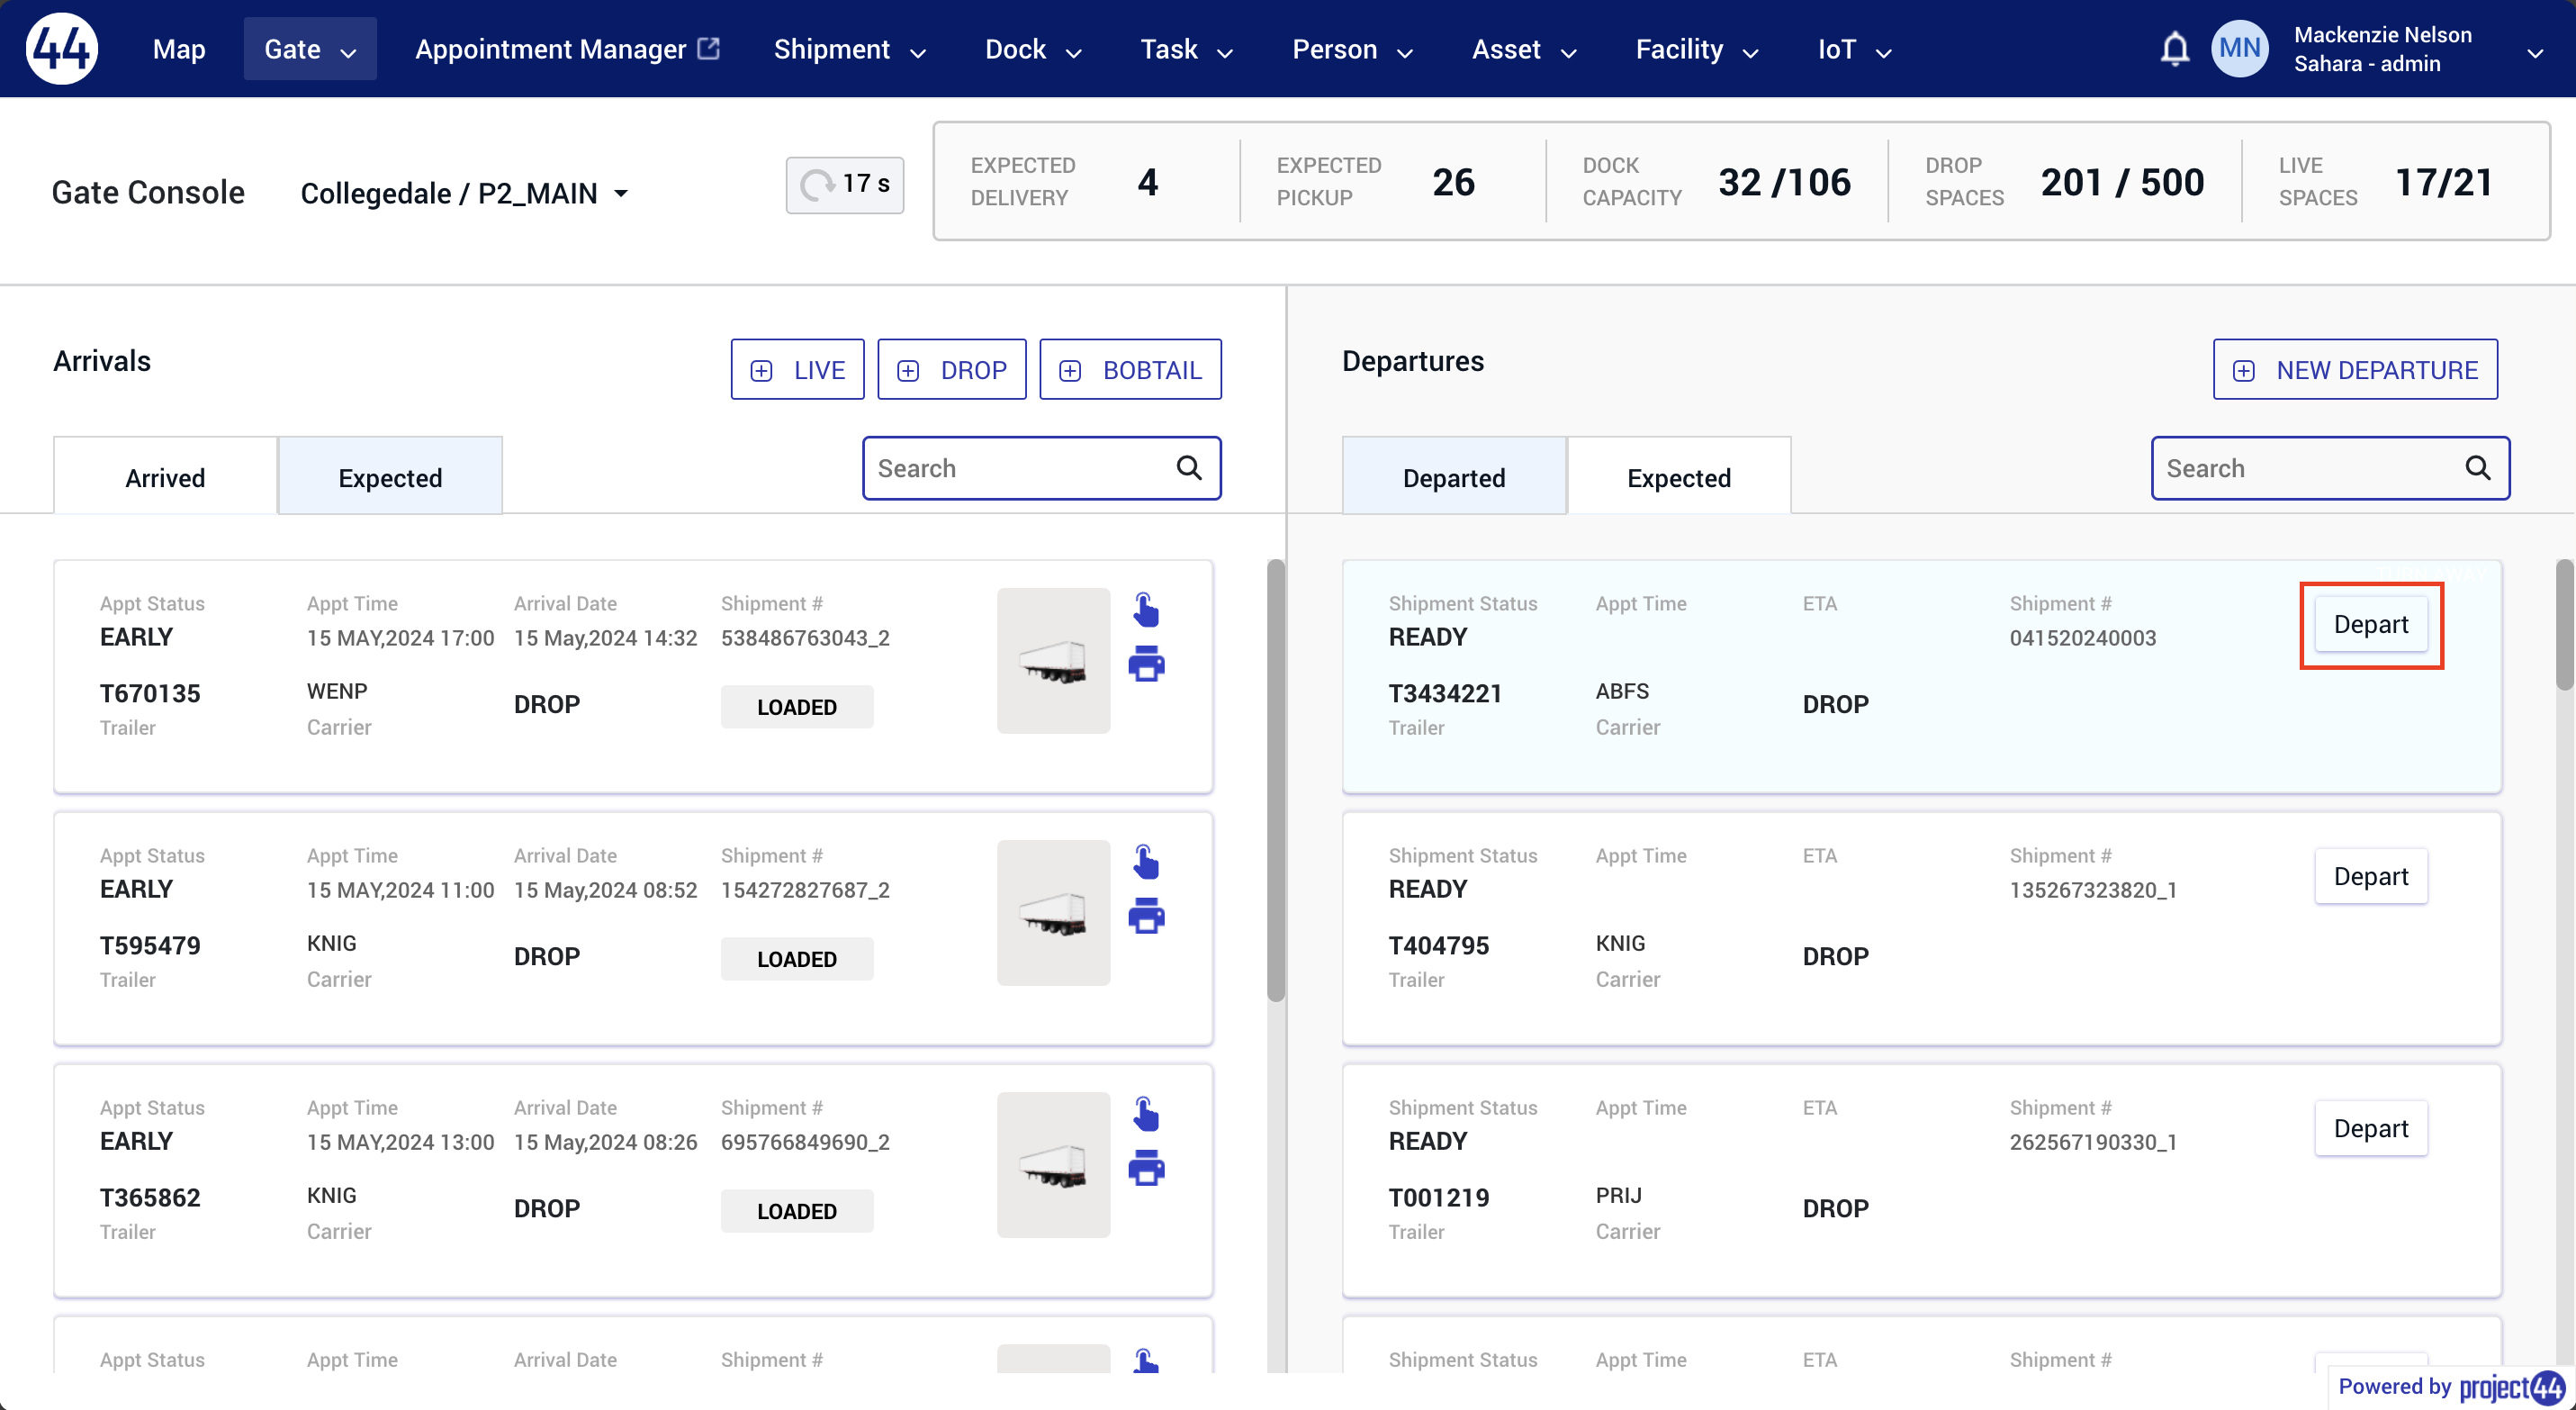Switch to the Expected tab in Arrivals
The width and height of the screenshot is (2576, 1410).
point(390,477)
